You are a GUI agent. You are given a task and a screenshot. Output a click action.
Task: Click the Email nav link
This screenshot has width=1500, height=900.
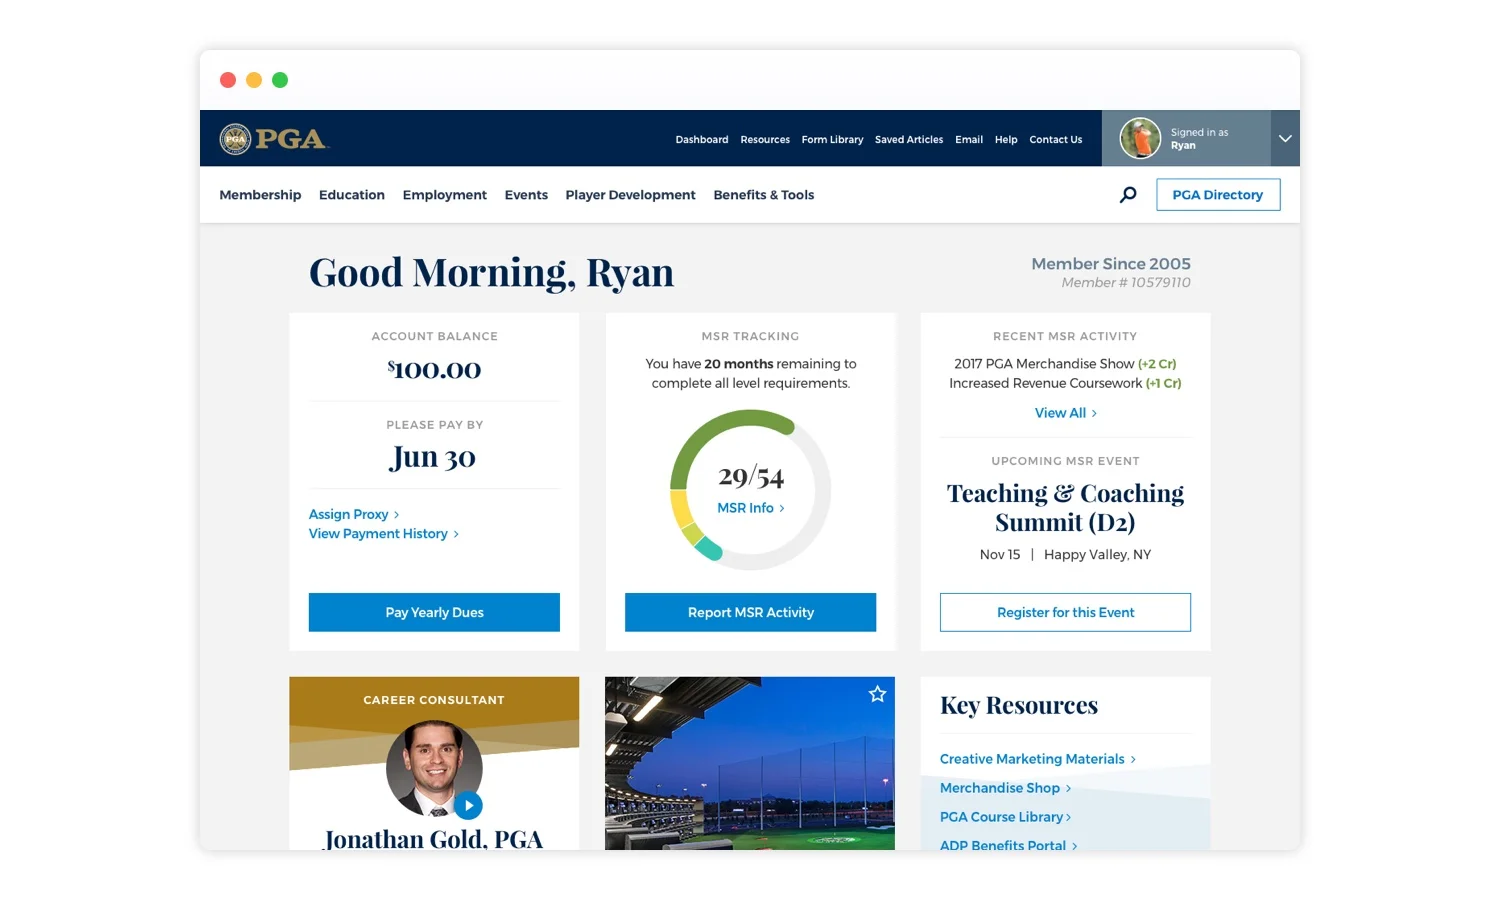969,140
